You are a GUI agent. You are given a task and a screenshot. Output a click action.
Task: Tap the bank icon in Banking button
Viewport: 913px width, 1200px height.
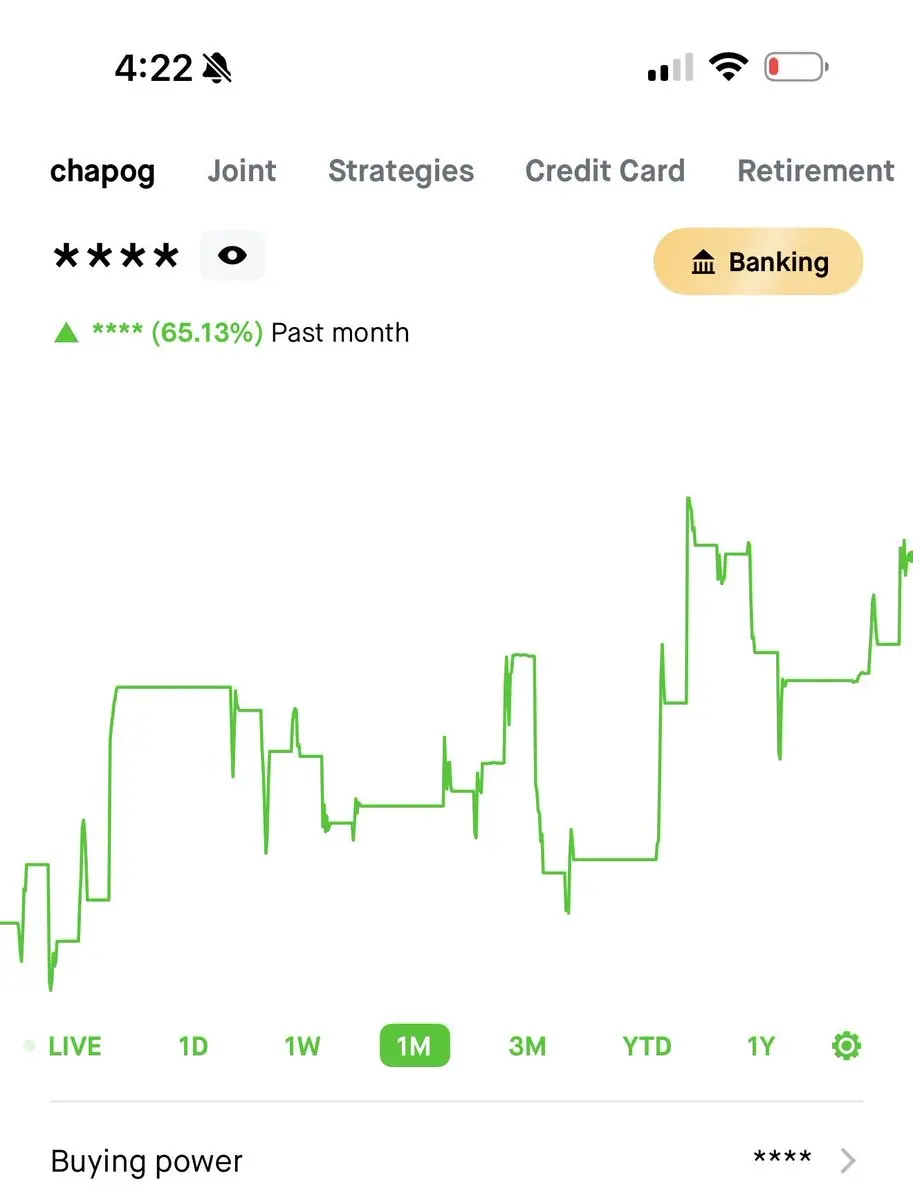[704, 263]
